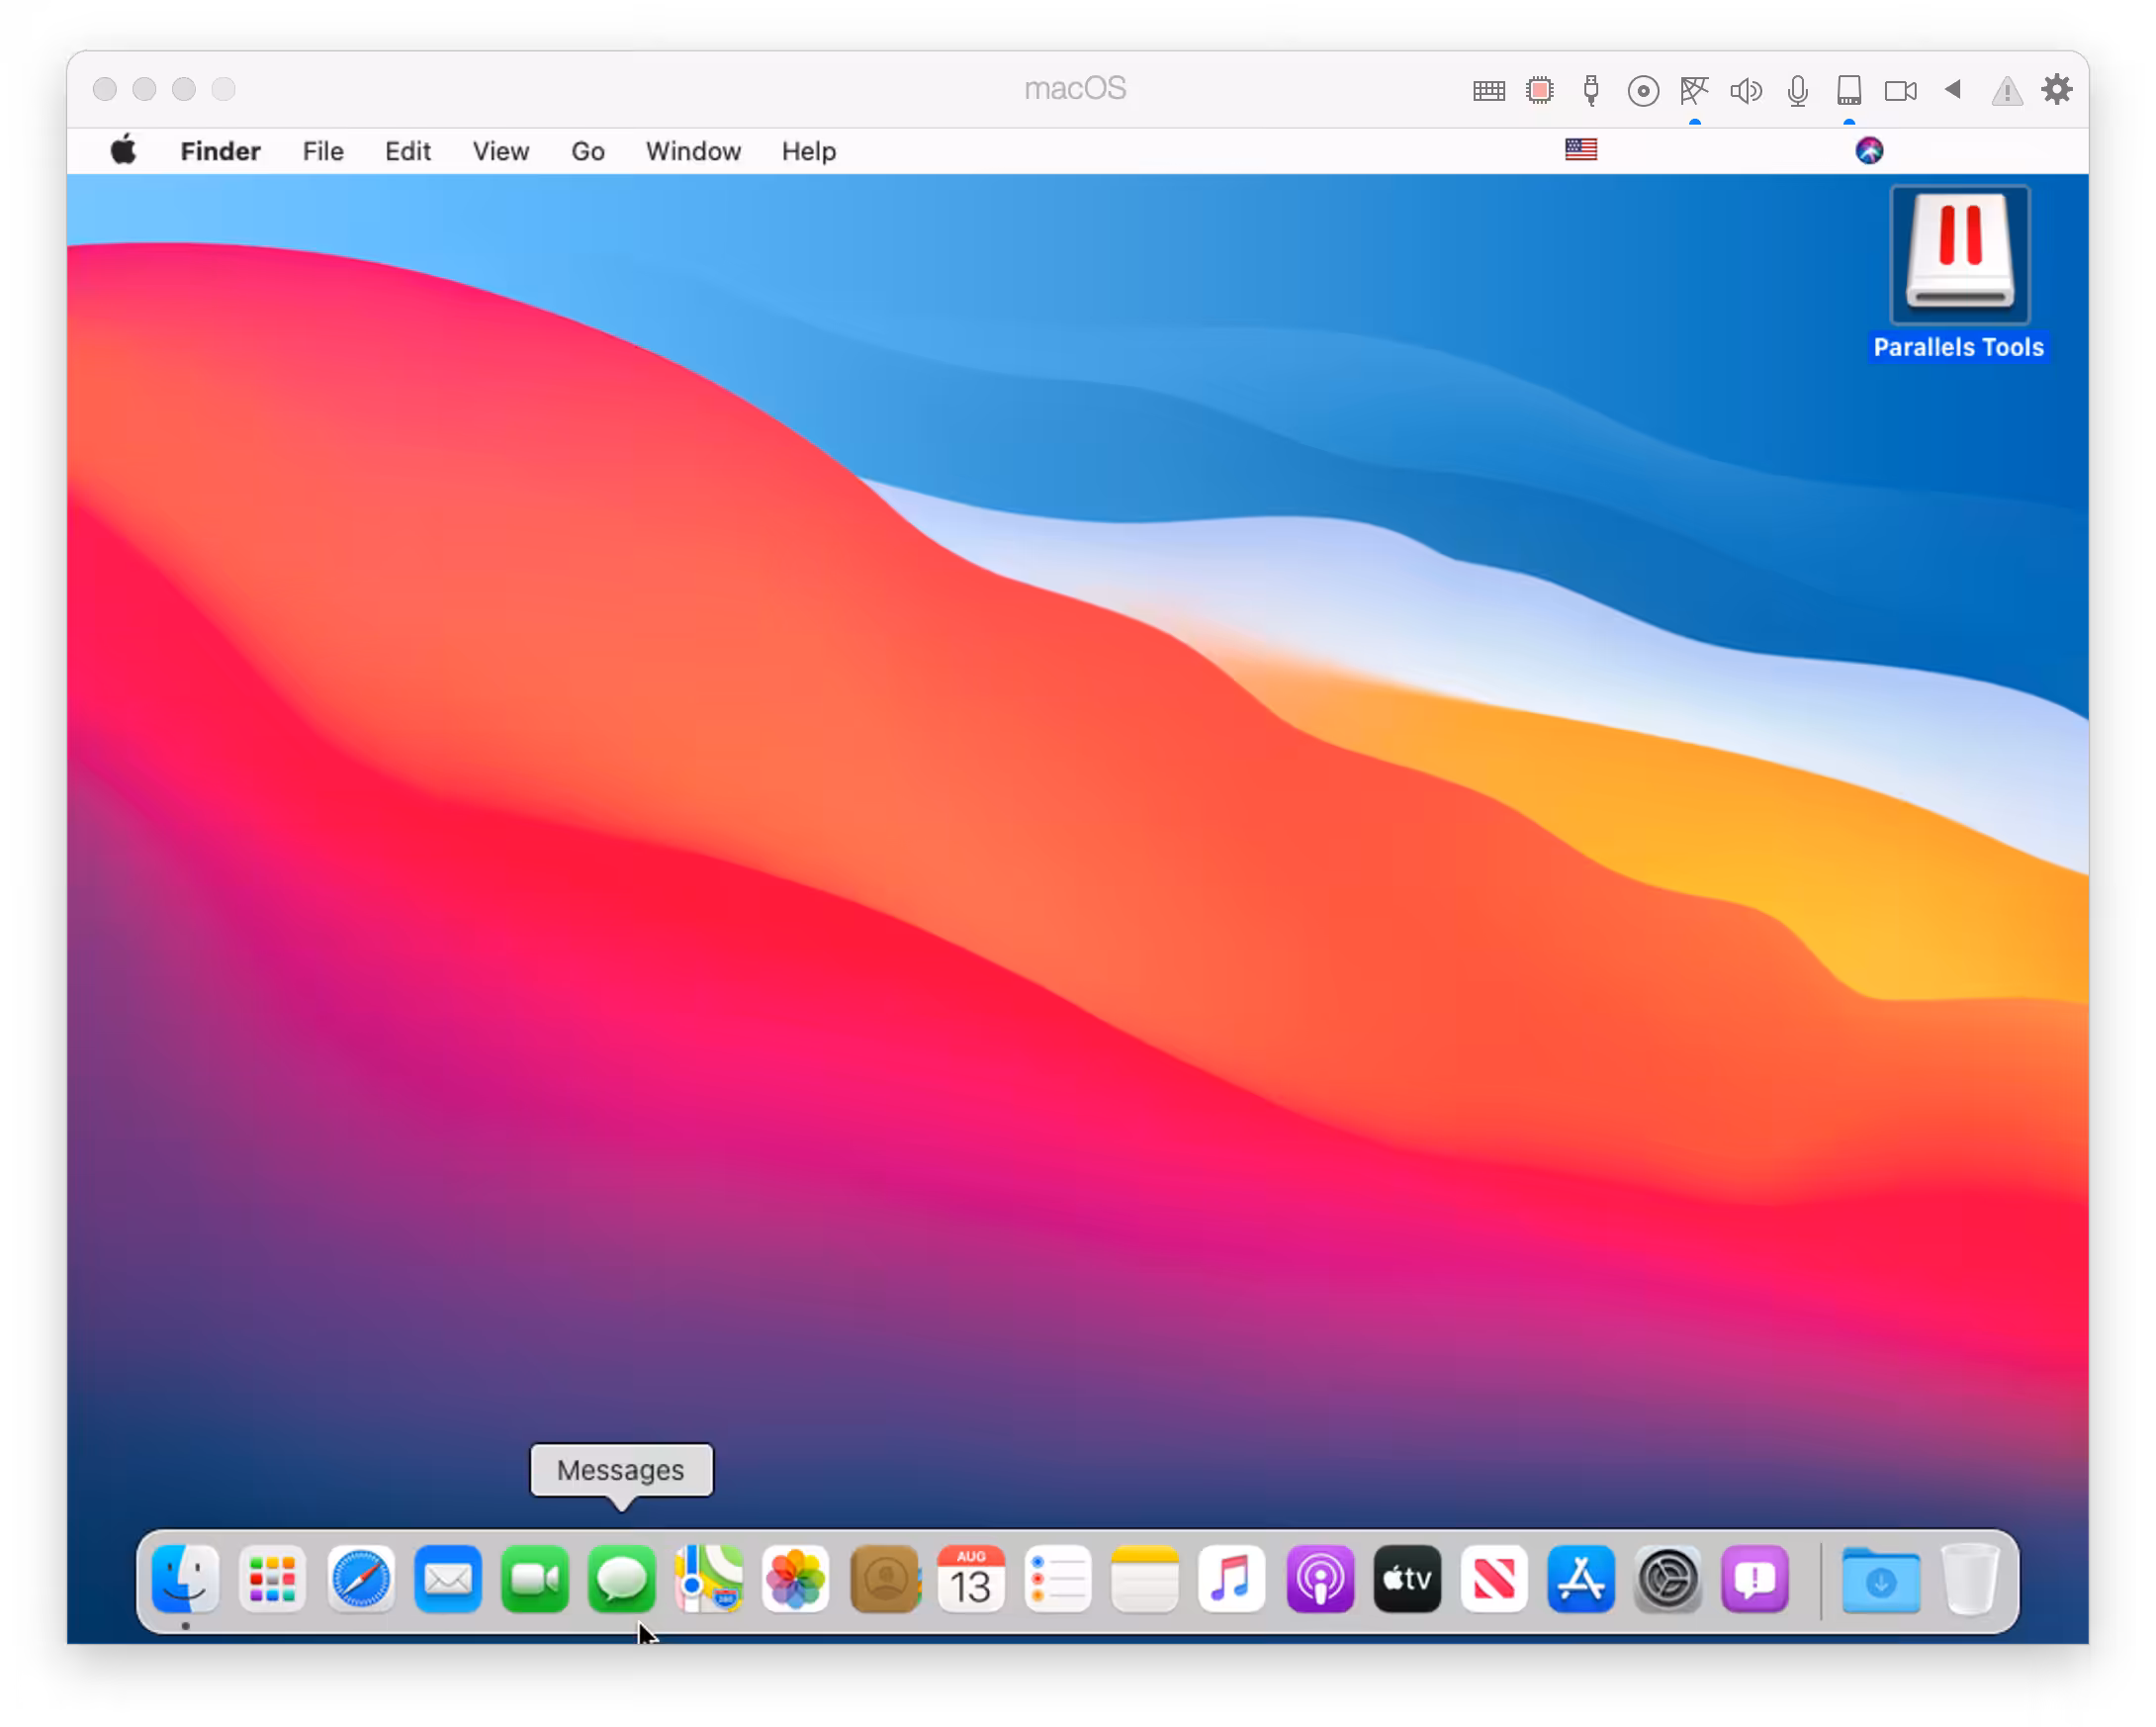Viewport: 2156px width, 1727px height.
Task: Collapse status icons with triangle arrow
Action: [x=1952, y=90]
